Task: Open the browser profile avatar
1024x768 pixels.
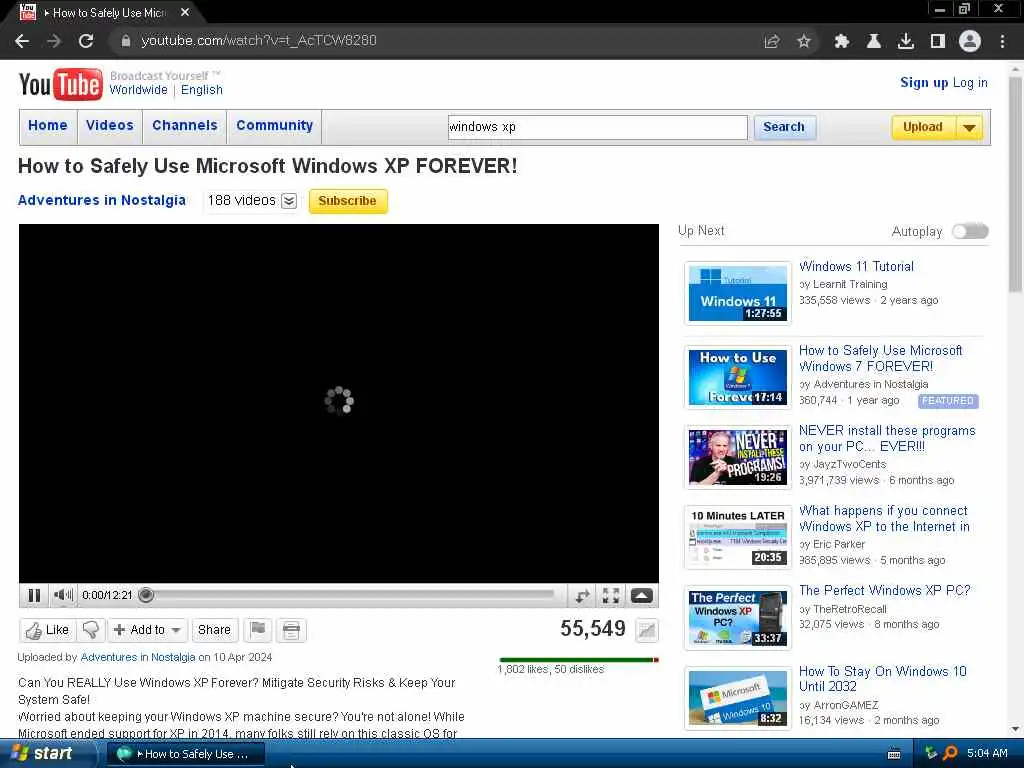Action: pyautogui.click(x=970, y=41)
